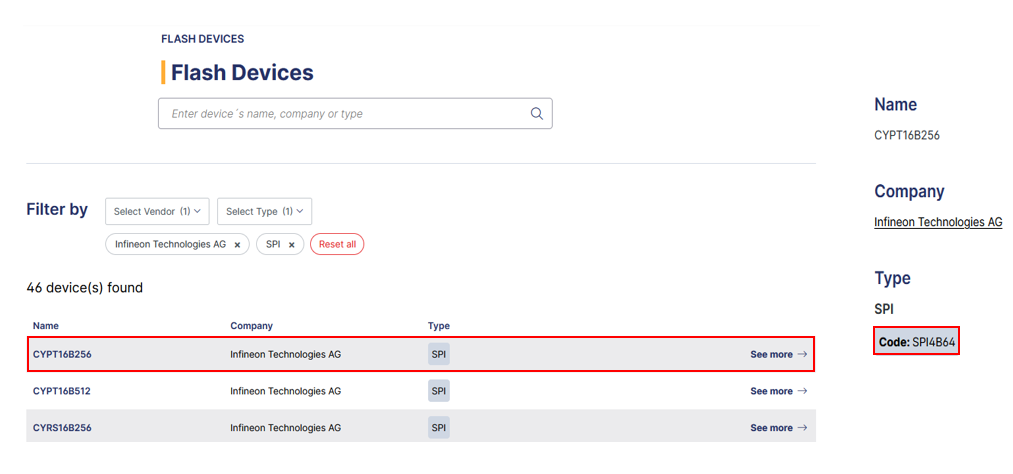Click the Code SPI4B64 label
The height and width of the screenshot is (474, 1013).
coord(916,342)
